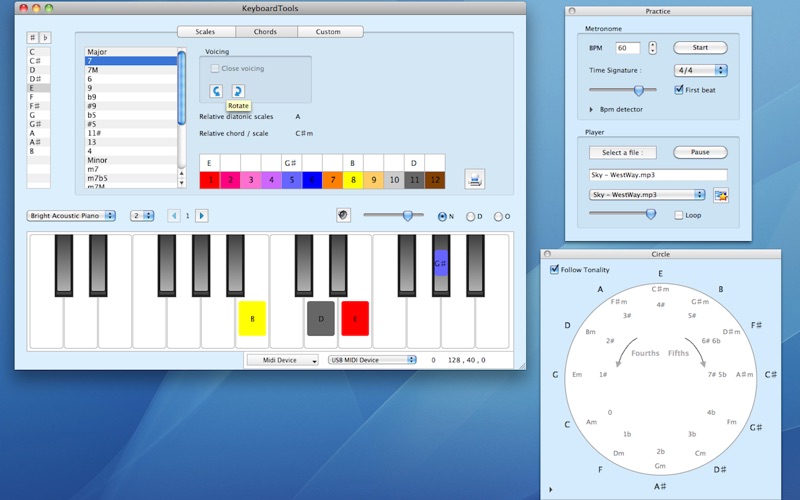Click the speaker mute icon
The image size is (800, 500).
coord(343,215)
